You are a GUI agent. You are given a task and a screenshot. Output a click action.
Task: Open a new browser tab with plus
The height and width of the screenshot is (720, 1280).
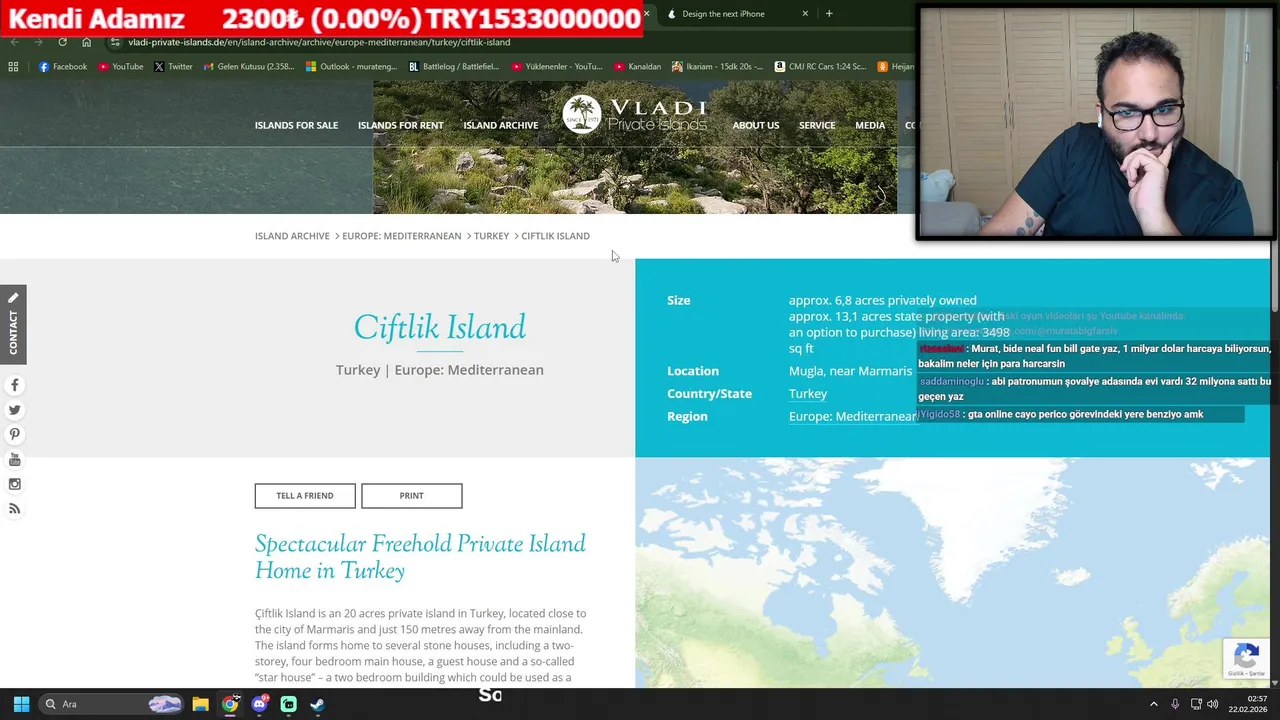(829, 14)
